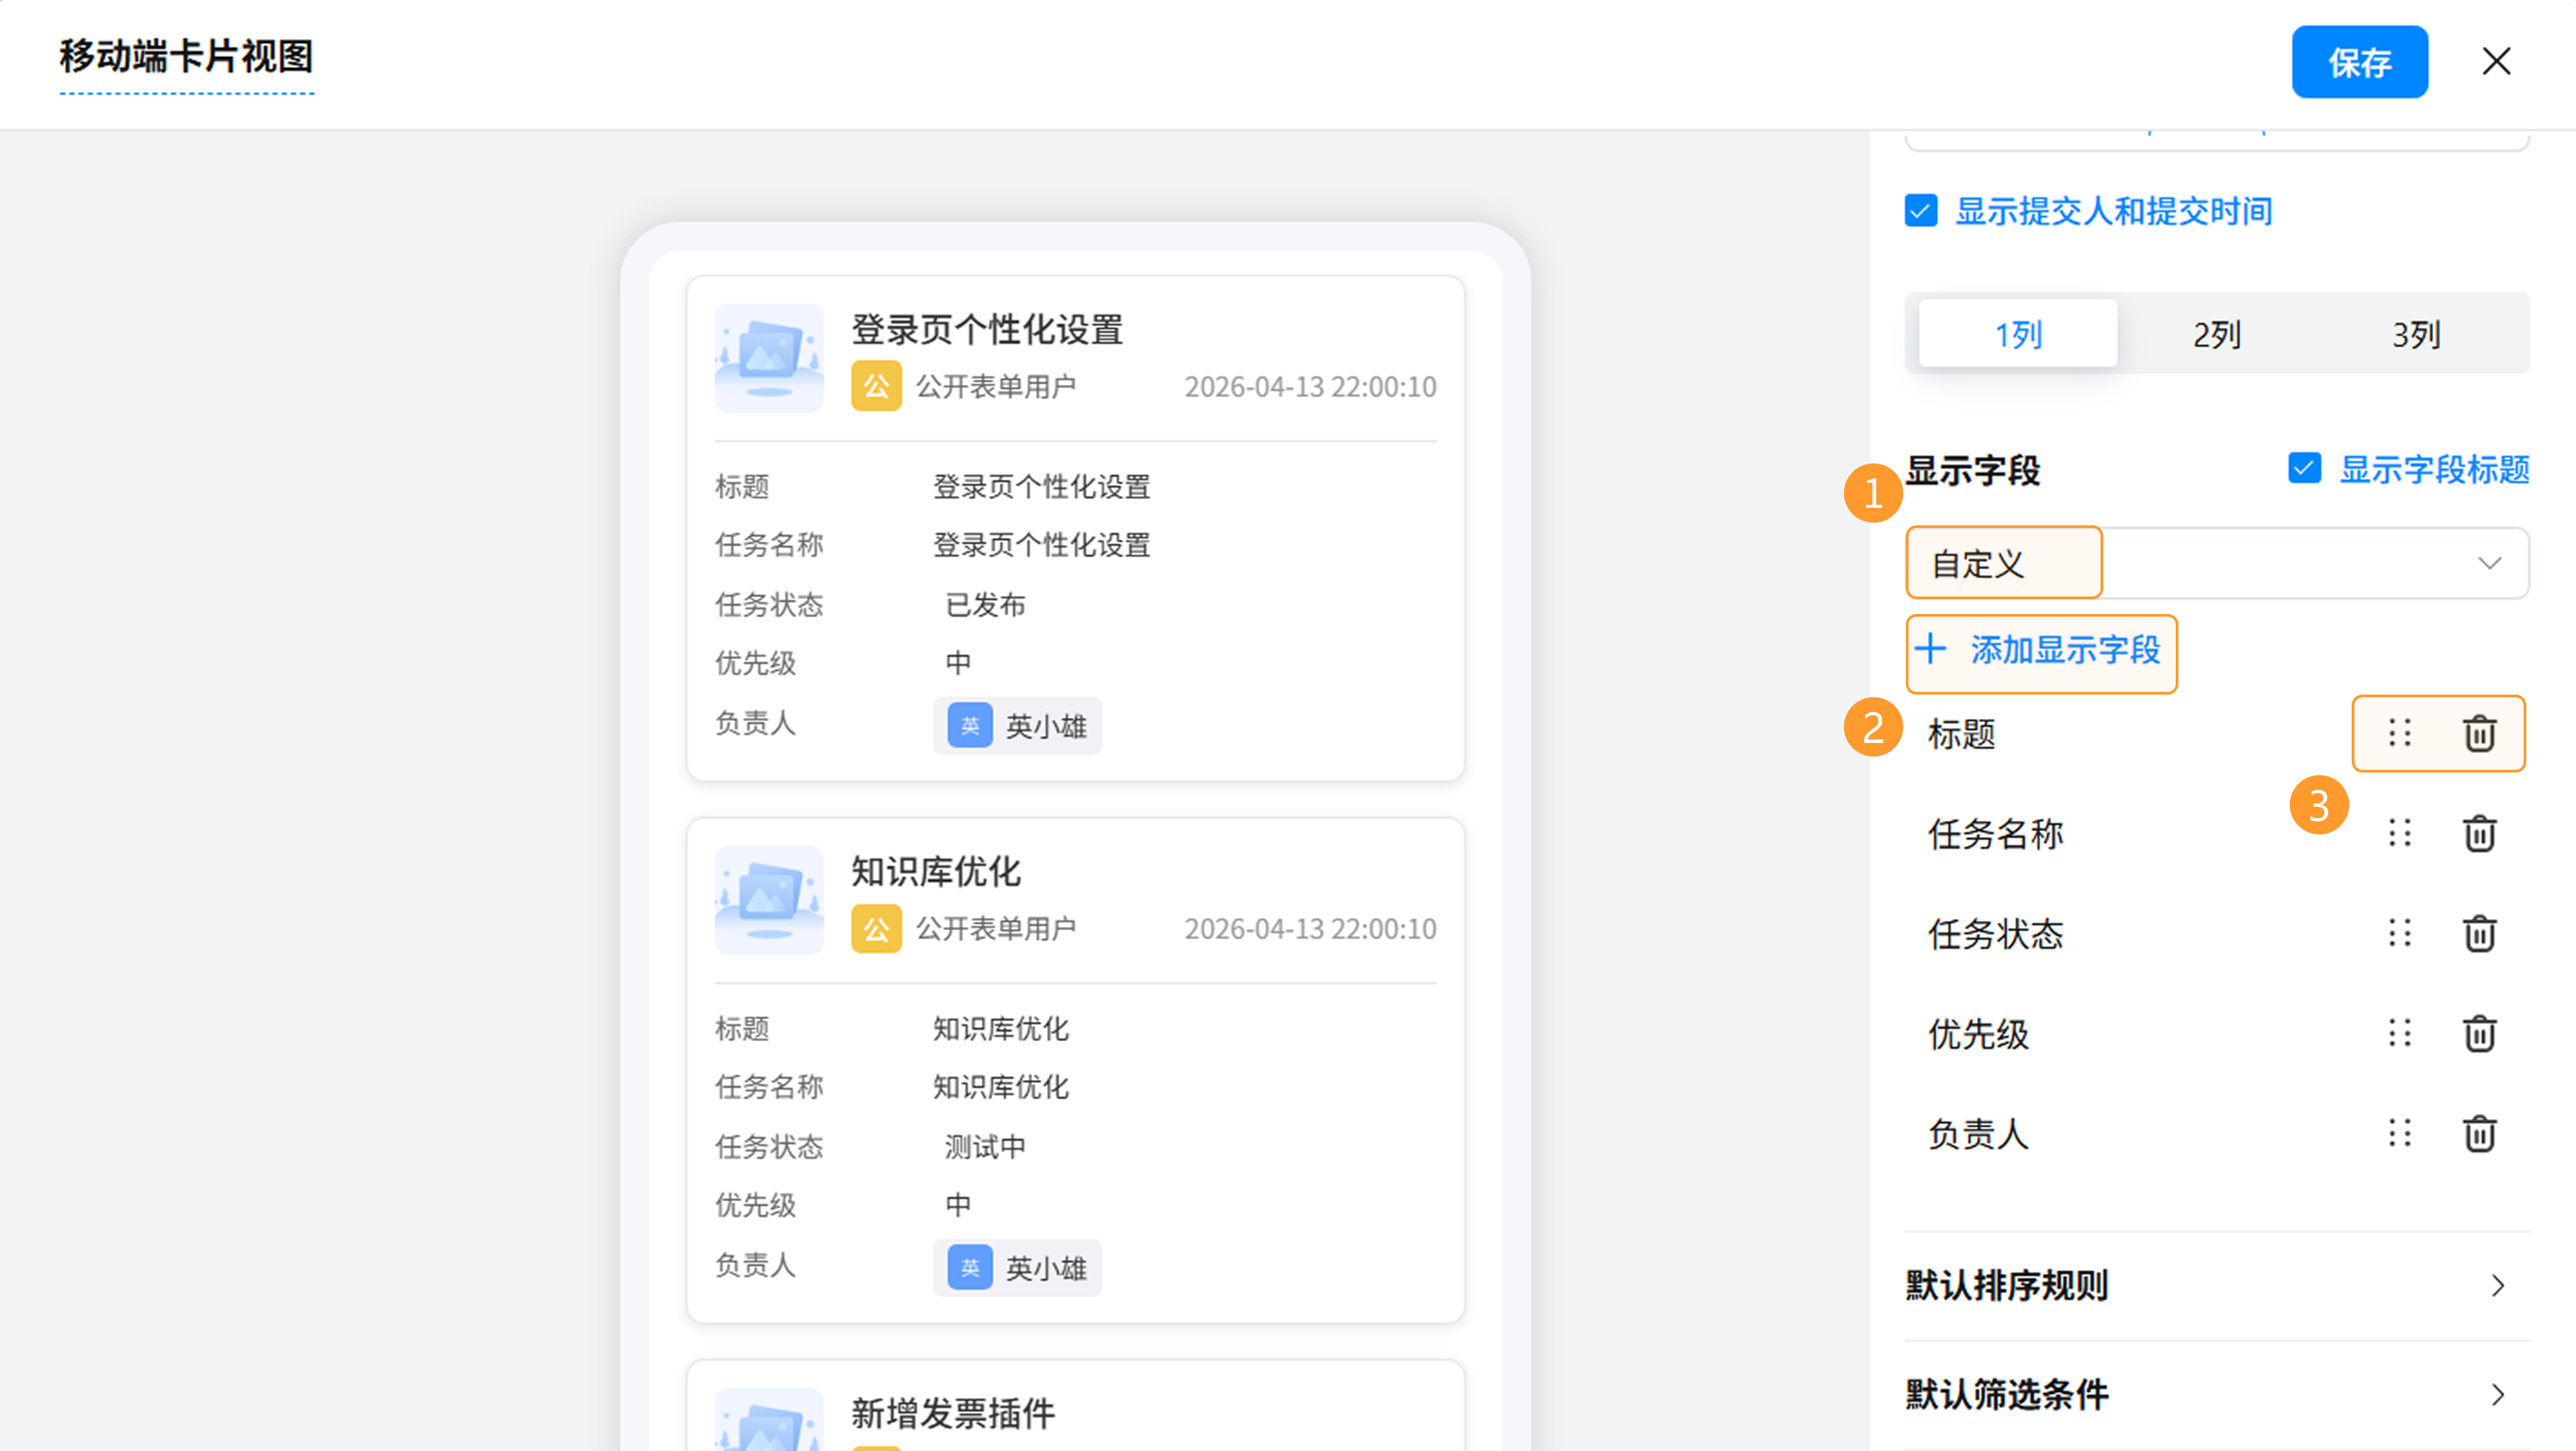Choose the 1列 layout tab
The width and height of the screenshot is (2576, 1451).
point(2018,334)
